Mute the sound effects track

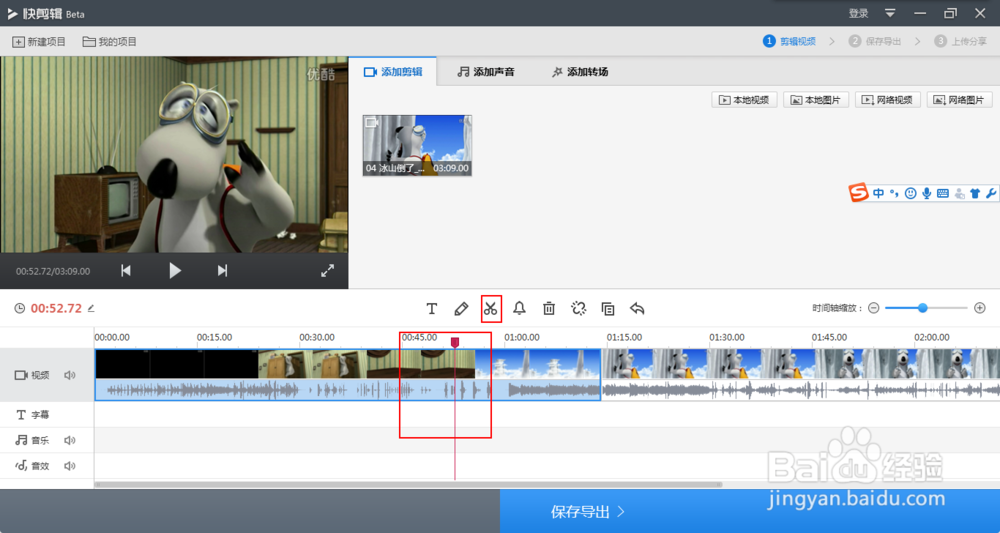pyautogui.click(x=70, y=466)
